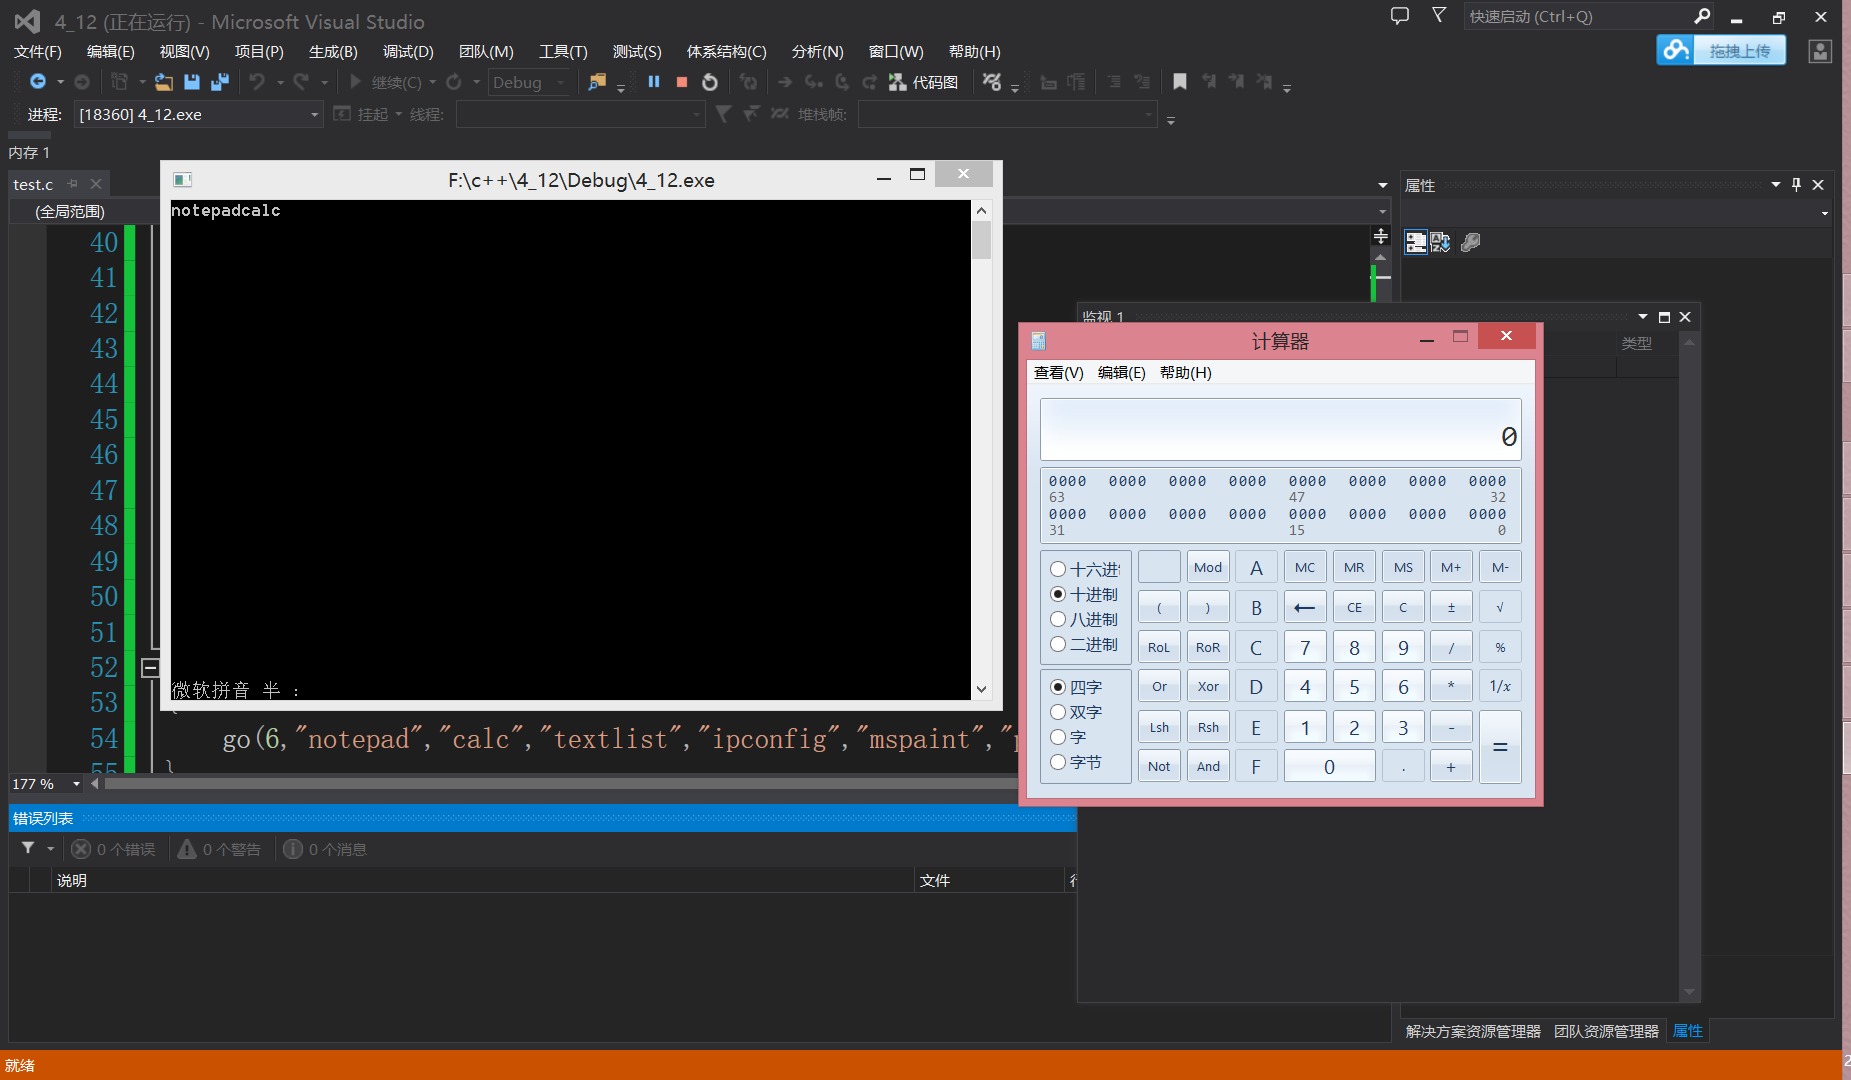The image size is (1851, 1080).
Task: Toggle the 0 errors filter button
Action: tap(114, 849)
